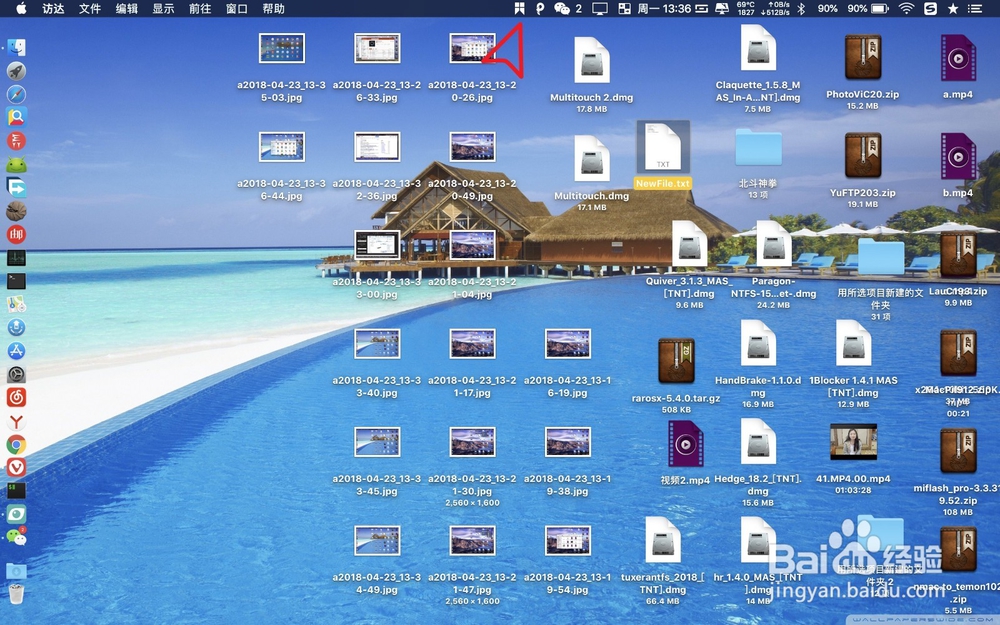Viewport: 1000px width, 625px height.
Task: Open Safari from the Dock
Action: (x=17, y=94)
